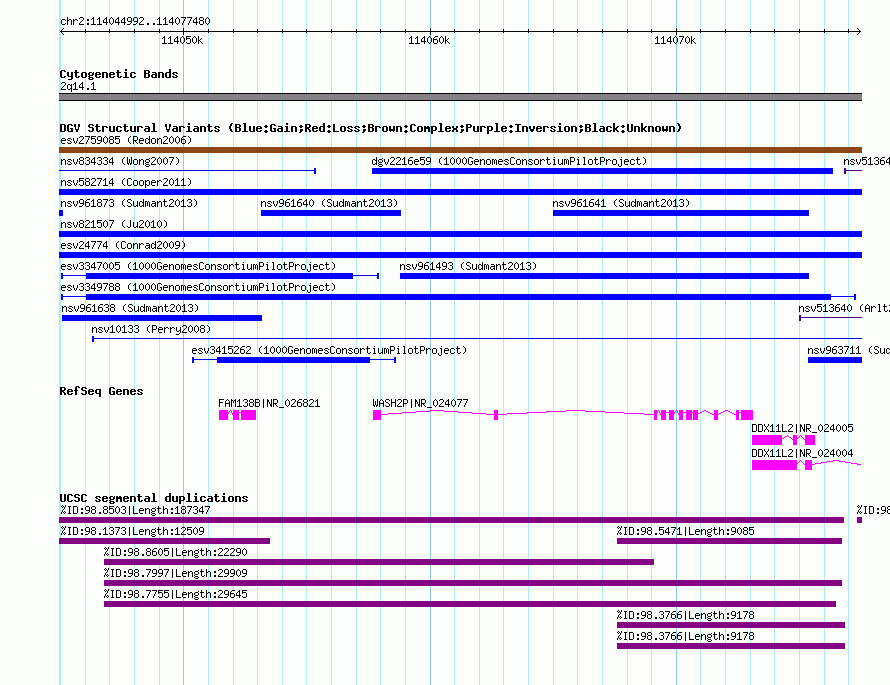890x685 pixels.
Task: Click the nsv10133 (Perry2008) label
Action: pos(151,329)
